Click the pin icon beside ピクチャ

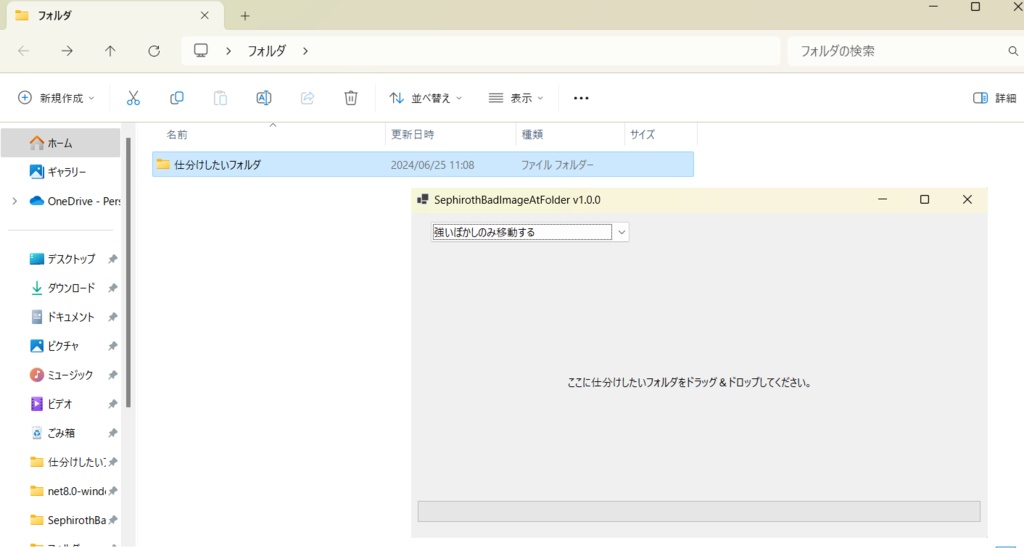(x=112, y=346)
